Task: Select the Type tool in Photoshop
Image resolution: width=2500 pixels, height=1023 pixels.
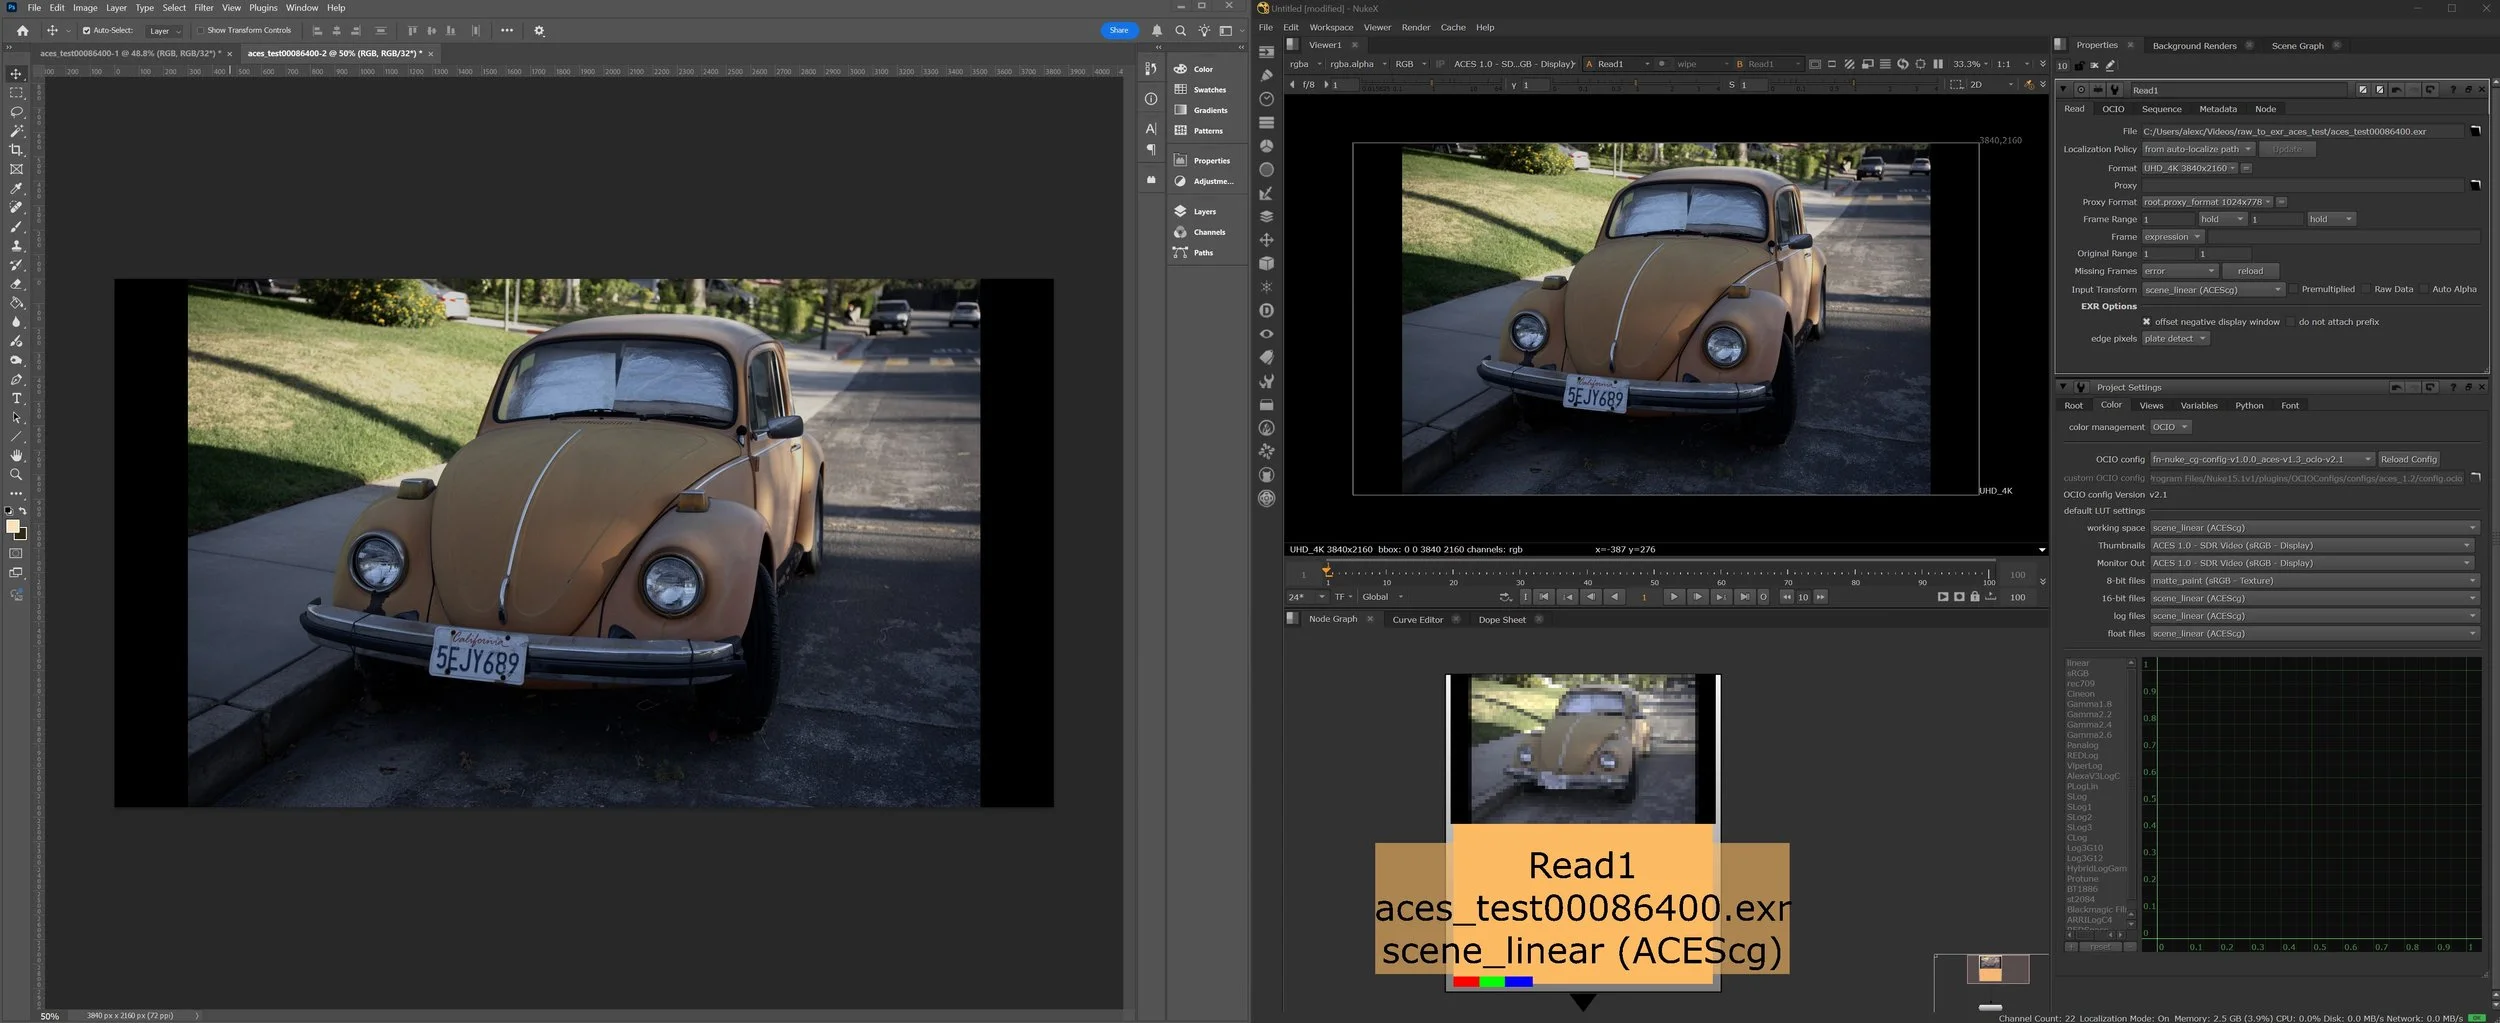Action: click(16, 398)
